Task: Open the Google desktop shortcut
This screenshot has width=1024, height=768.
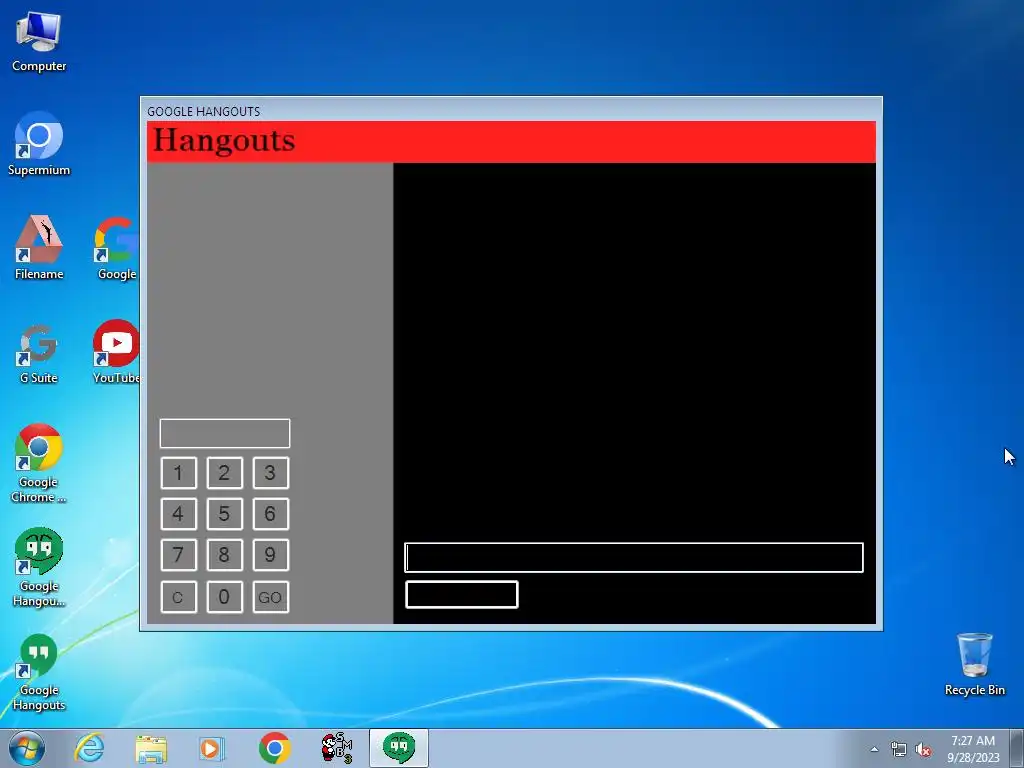Action: coord(116,248)
